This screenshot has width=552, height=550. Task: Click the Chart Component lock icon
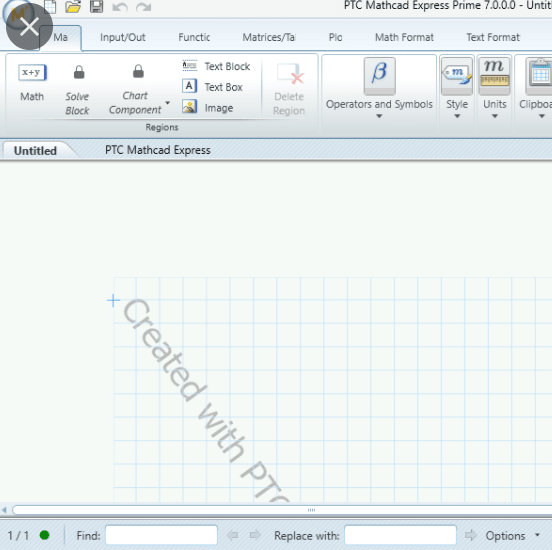138,71
